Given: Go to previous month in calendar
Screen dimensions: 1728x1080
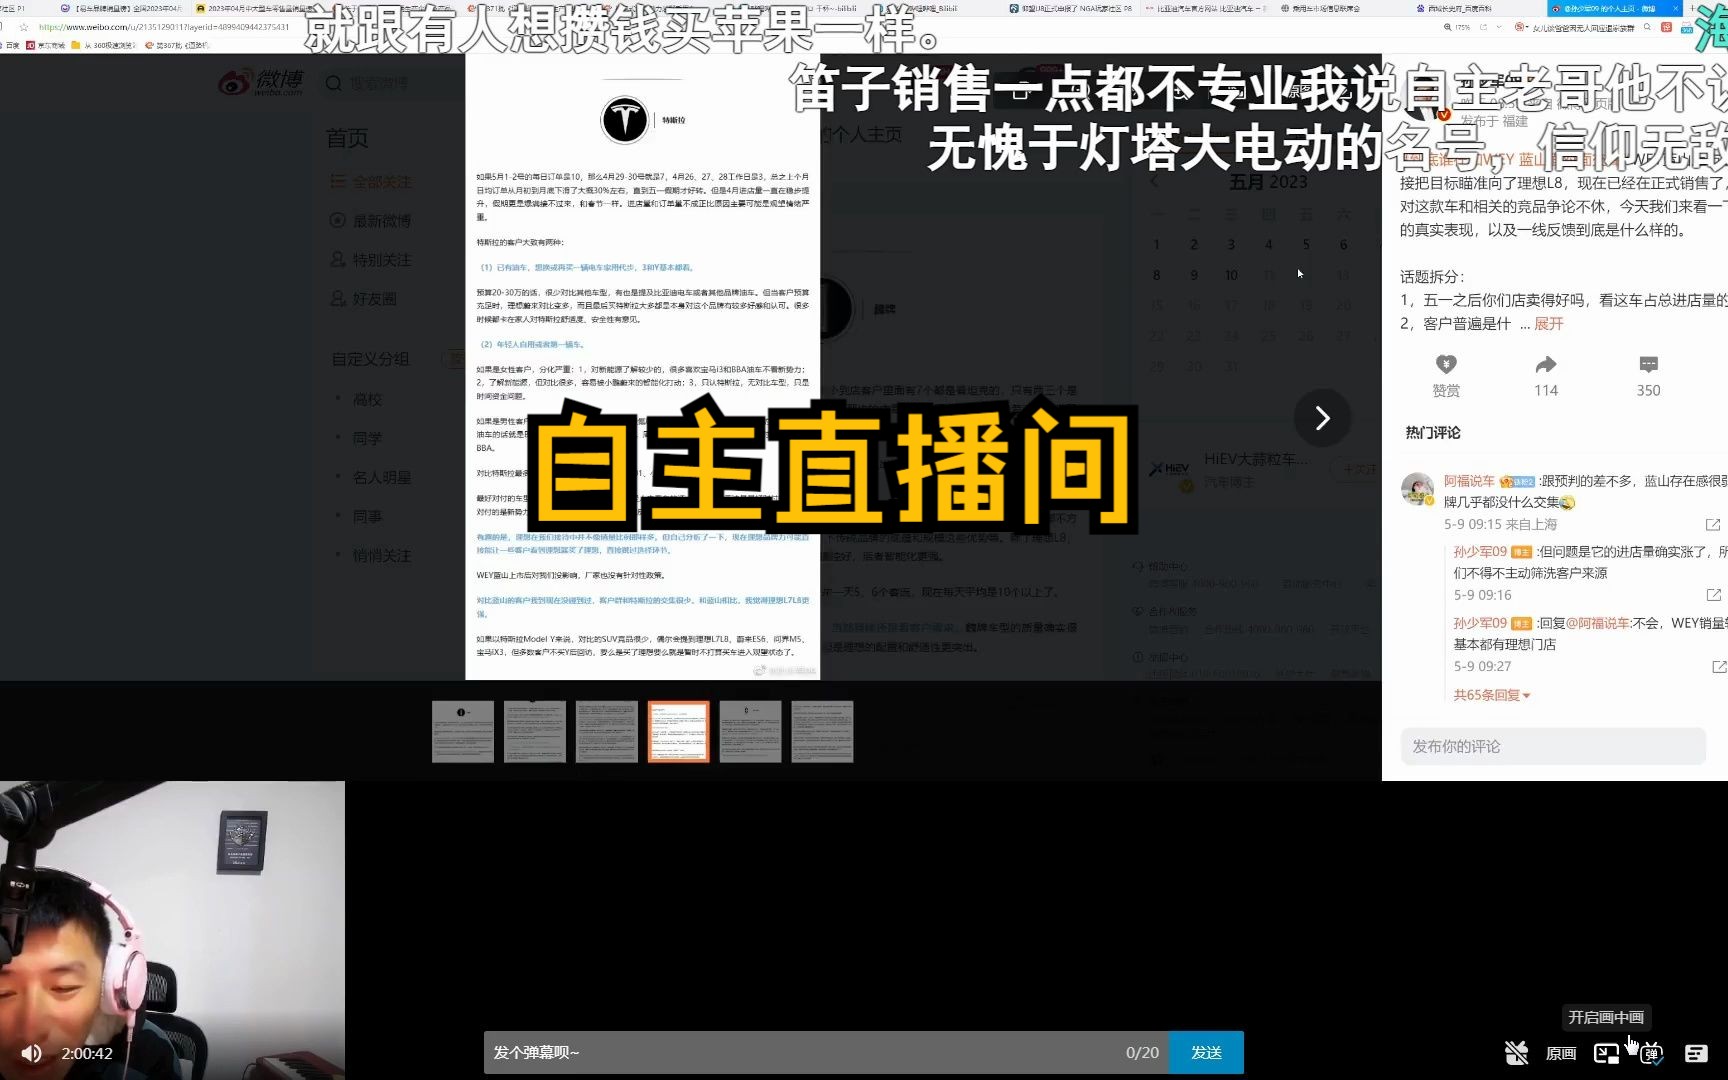Looking at the screenshot, I should point(1154,181).
